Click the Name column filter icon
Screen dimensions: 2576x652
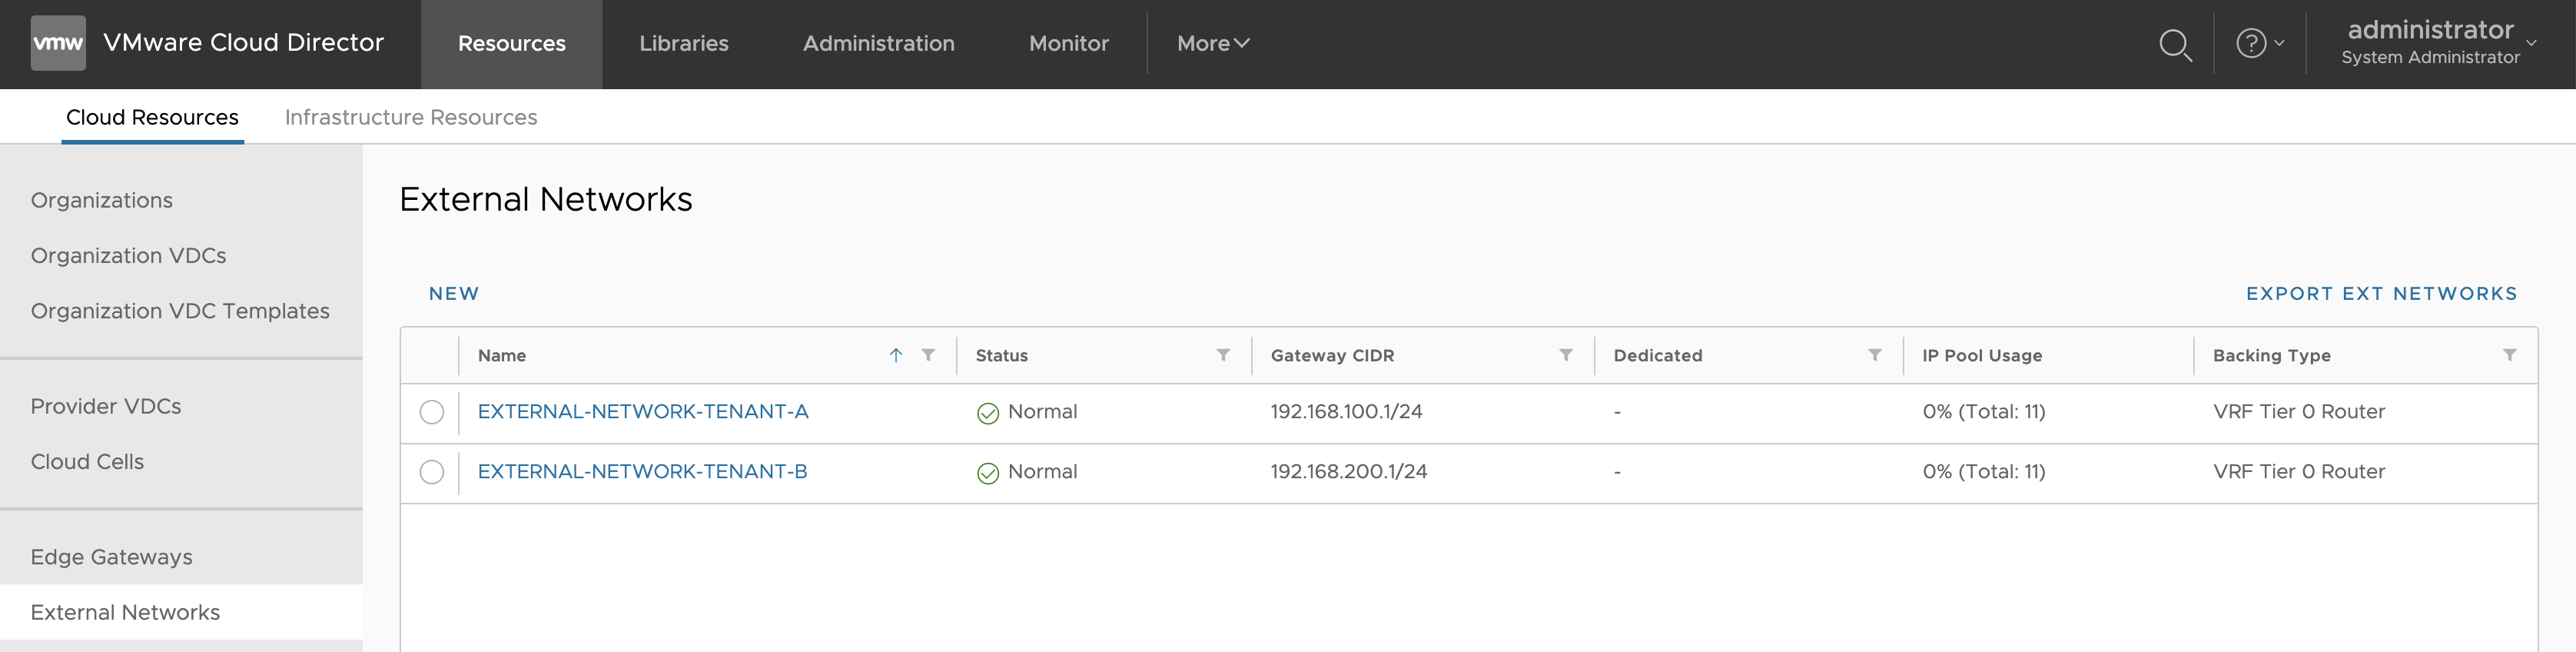click(928, 355)
